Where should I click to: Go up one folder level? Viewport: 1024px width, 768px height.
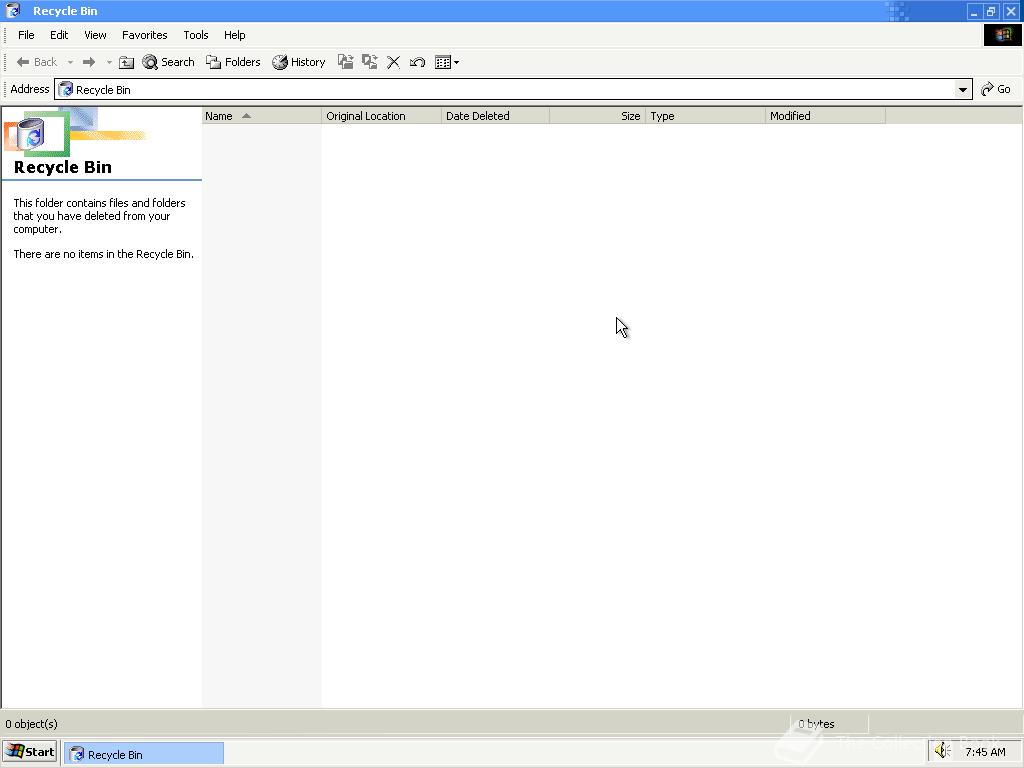(127, 62)
